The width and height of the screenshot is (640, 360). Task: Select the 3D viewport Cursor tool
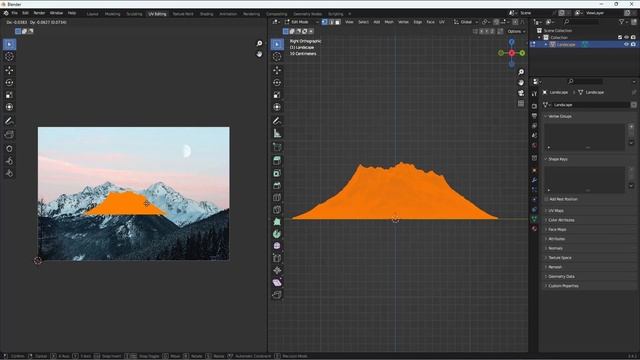tap(277, 57)
